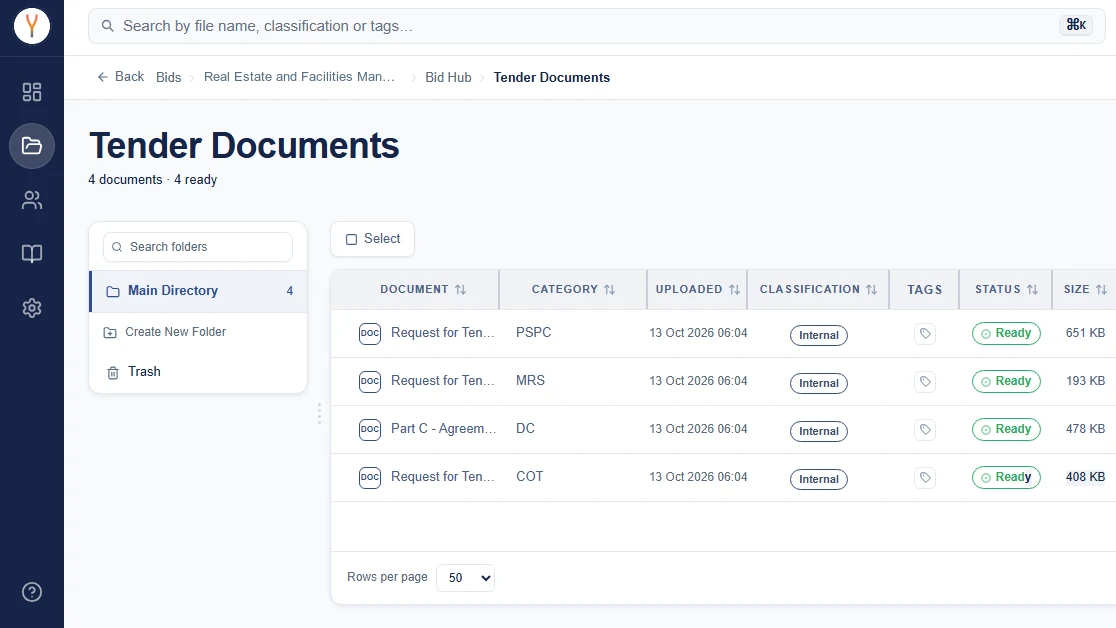Click Internal badge in PSPC row
Image resolution: width=1116 pixels, height=628 pixels.
coord(818,335)
